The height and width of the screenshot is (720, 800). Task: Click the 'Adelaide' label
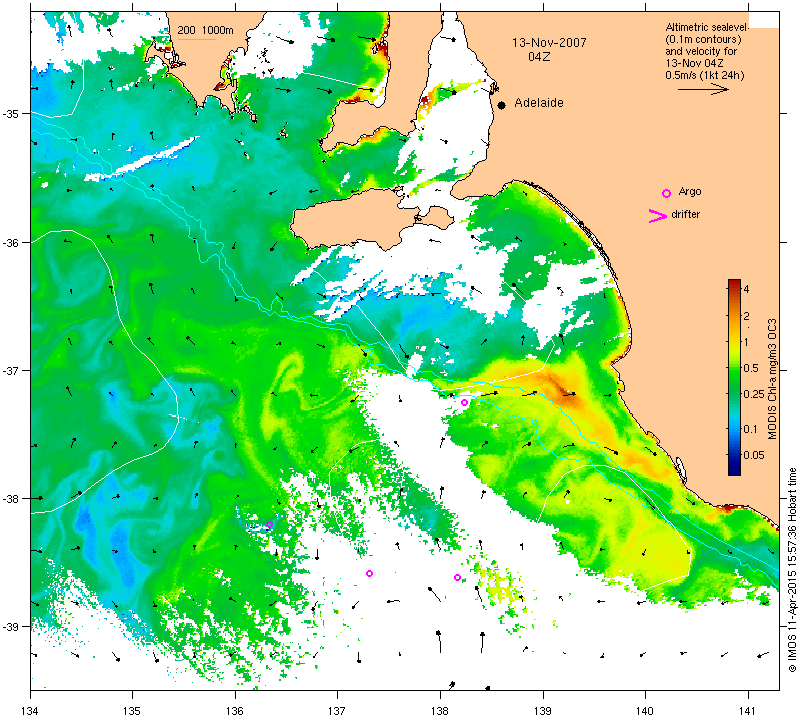click(x=539, y=103)
